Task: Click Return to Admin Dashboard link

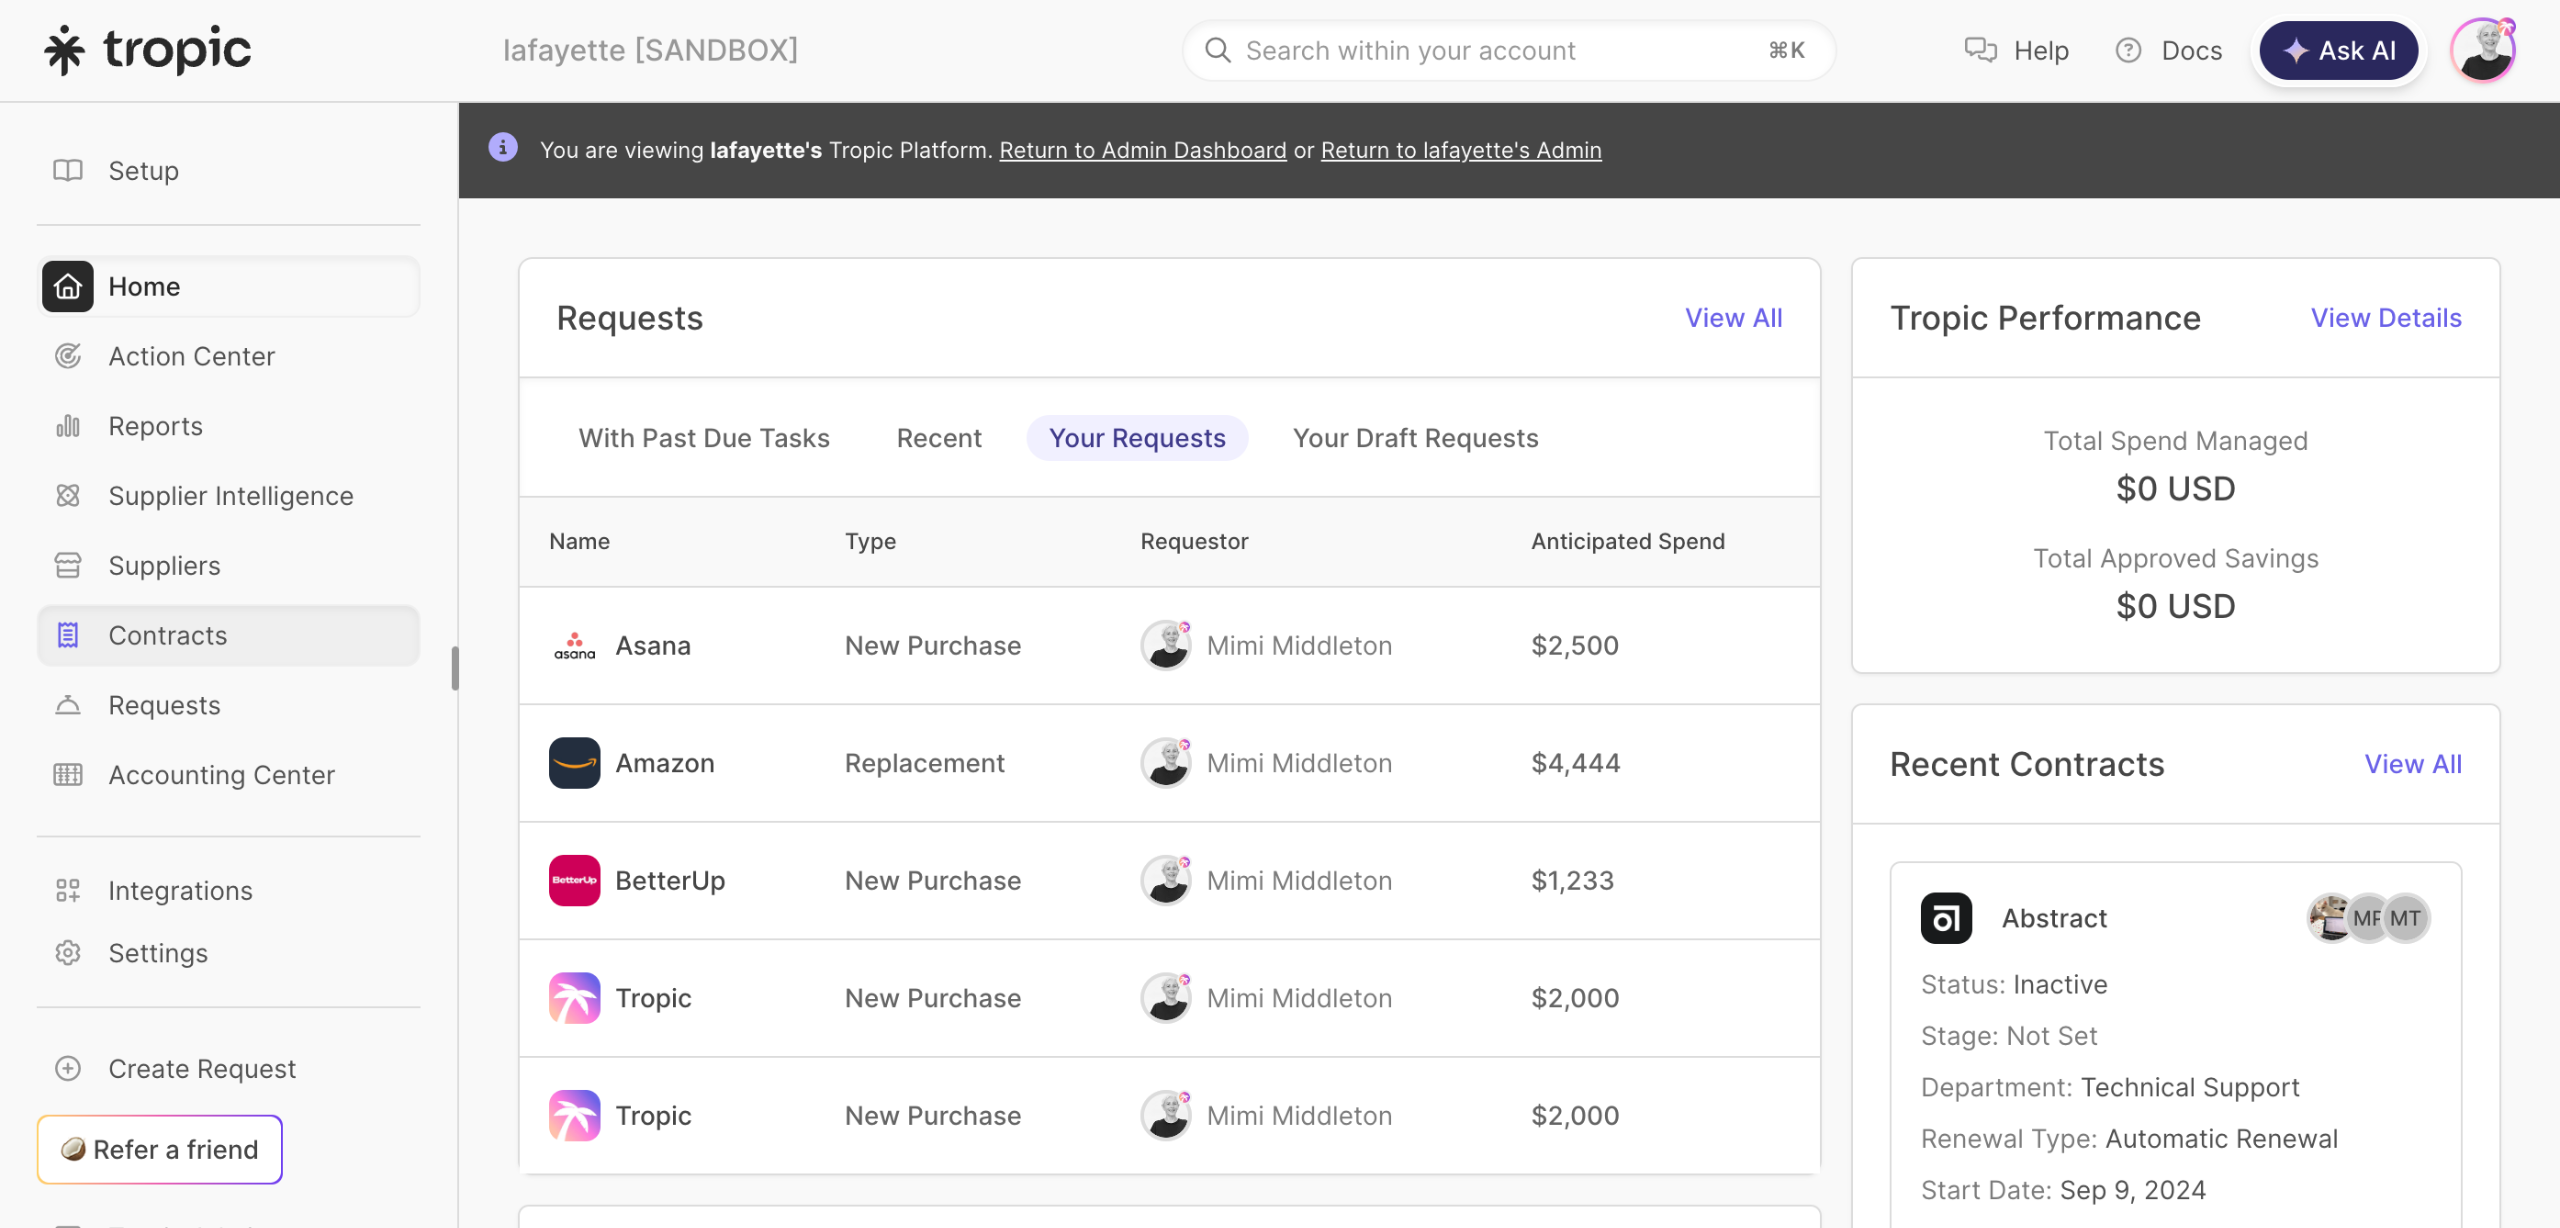Action: pyautogui.click(x=1142, y=150)
